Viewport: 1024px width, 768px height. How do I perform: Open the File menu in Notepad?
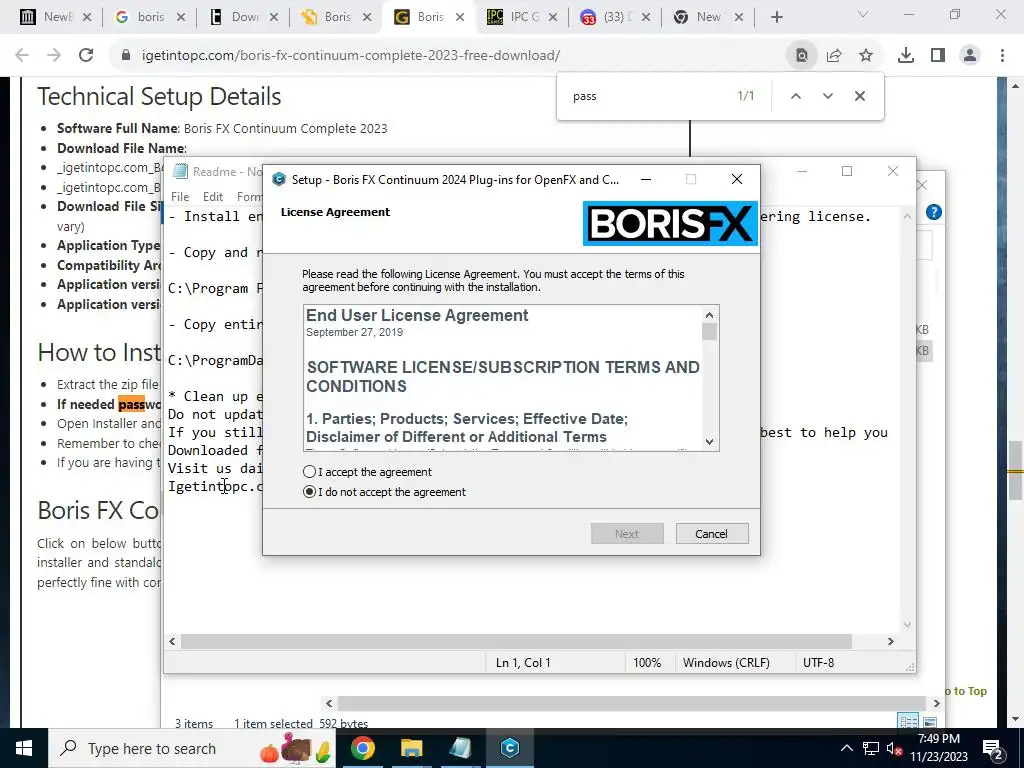tap(180, 197)
